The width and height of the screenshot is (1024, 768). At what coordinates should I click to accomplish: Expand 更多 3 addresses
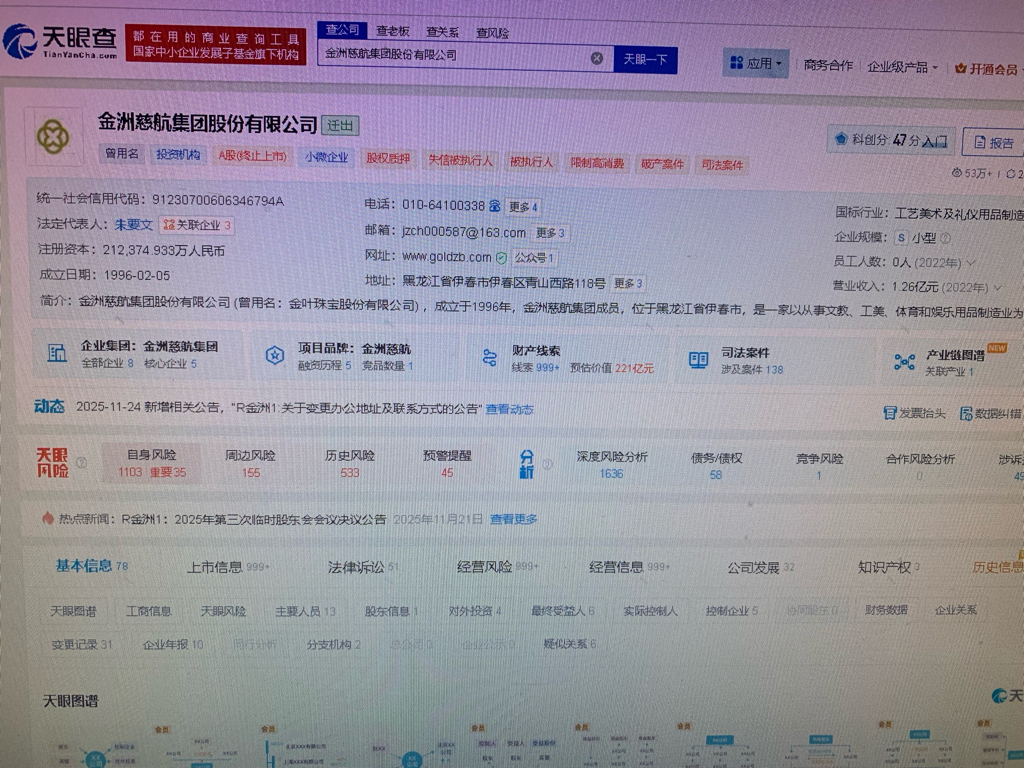coord(628,283)
